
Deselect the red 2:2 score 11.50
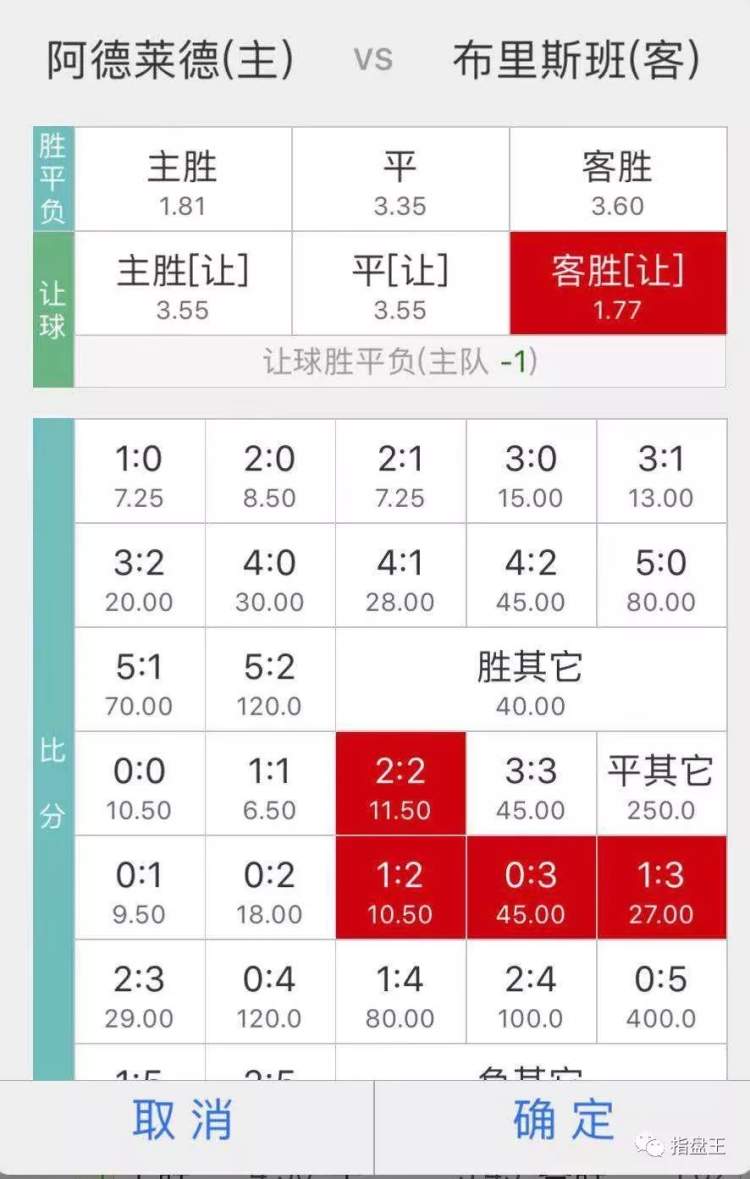point(400,783)
